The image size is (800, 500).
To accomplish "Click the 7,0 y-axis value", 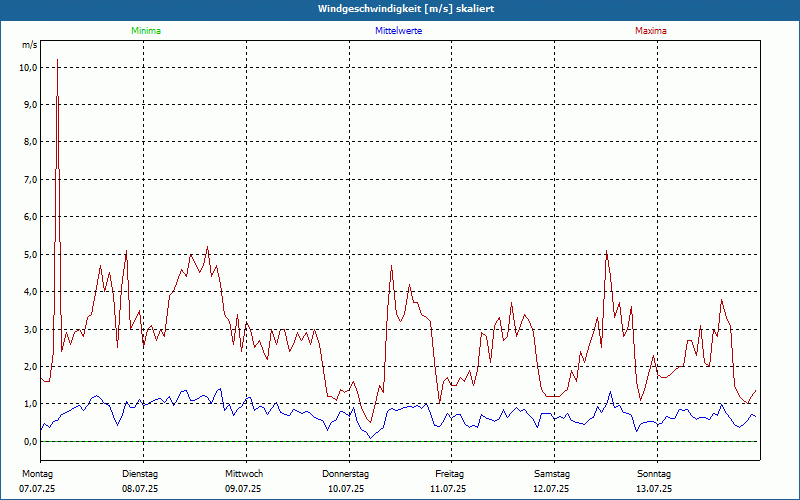I will 31,180.
